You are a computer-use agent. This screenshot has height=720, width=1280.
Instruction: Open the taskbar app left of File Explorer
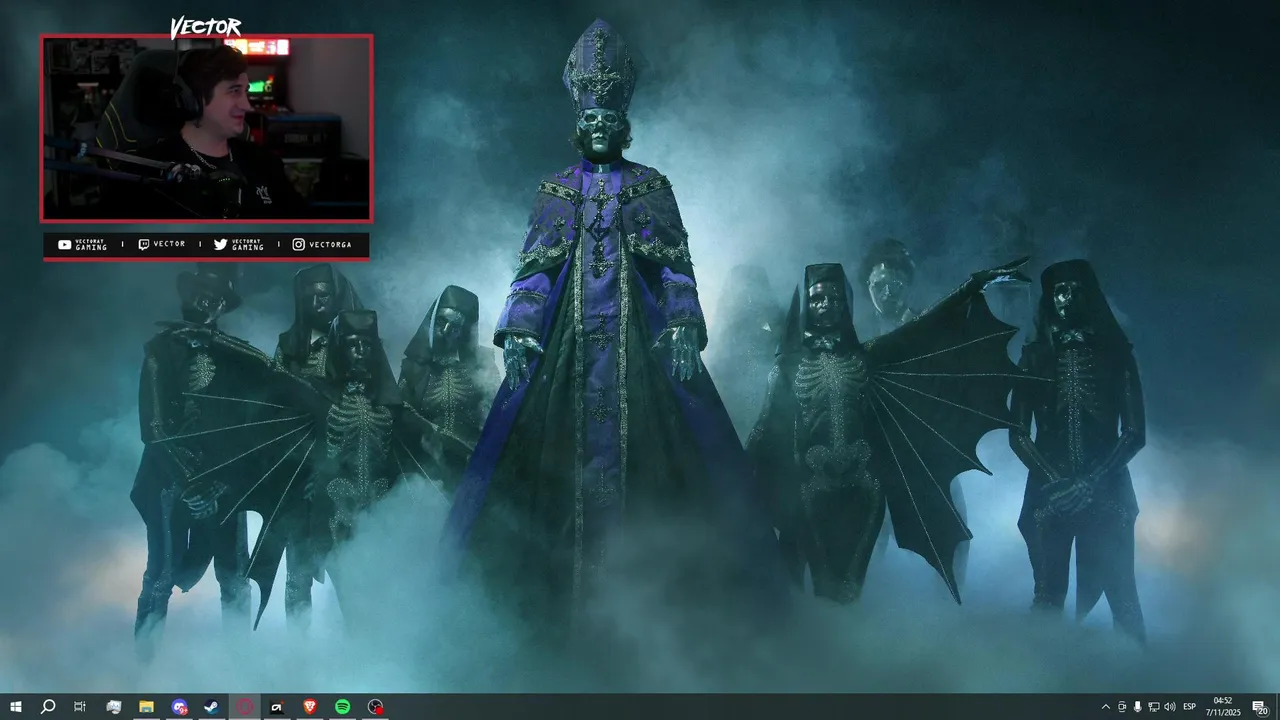point(114,707)
